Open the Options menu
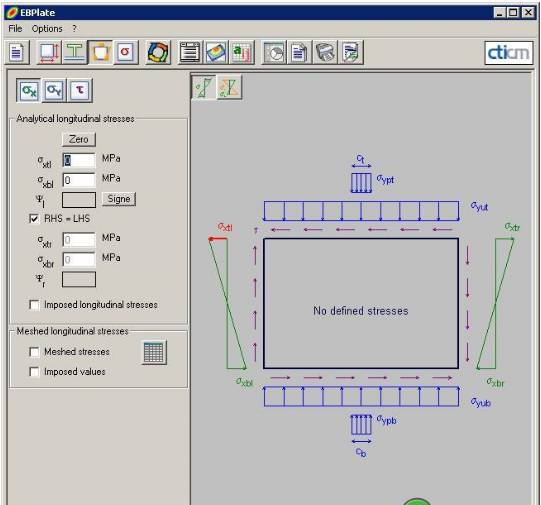Screen dimensions: 541x505 click(x=47, y=29)
